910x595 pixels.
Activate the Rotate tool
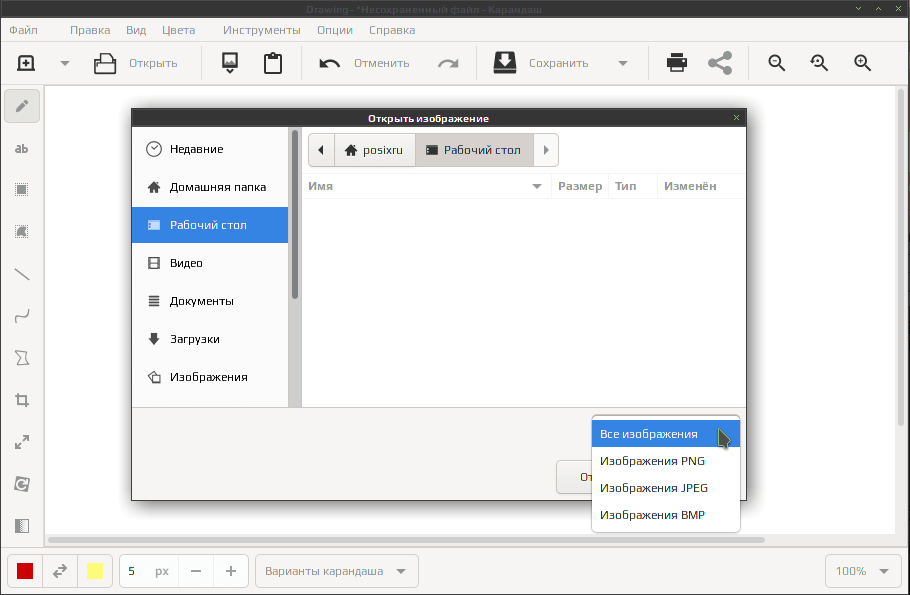pyautogui.click(x=22, y=484)
